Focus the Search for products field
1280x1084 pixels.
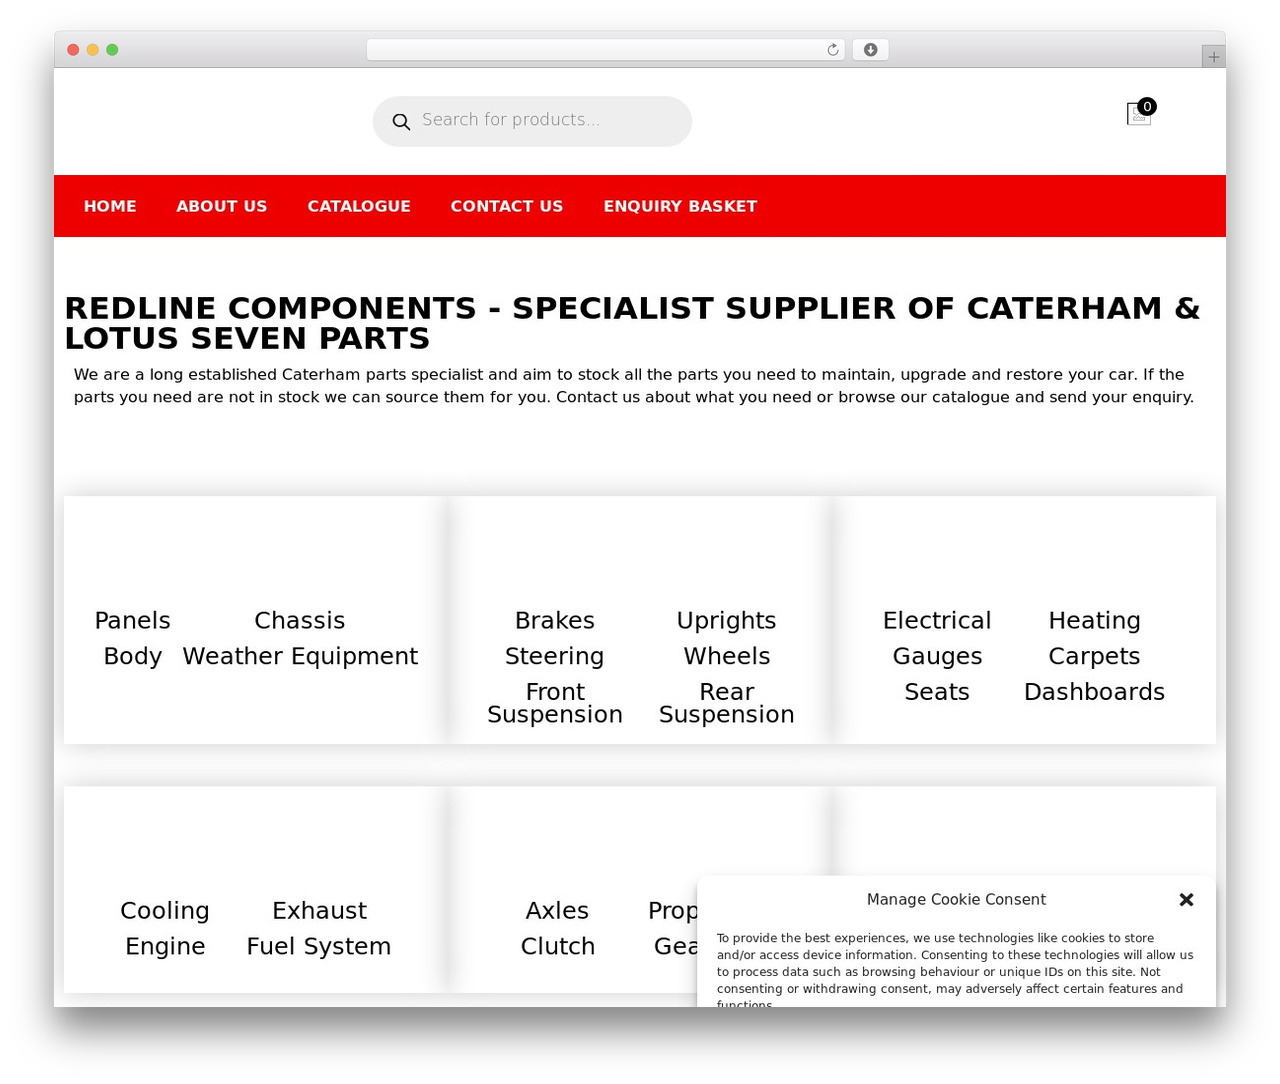pyautogui.click(x=532, y=121)
